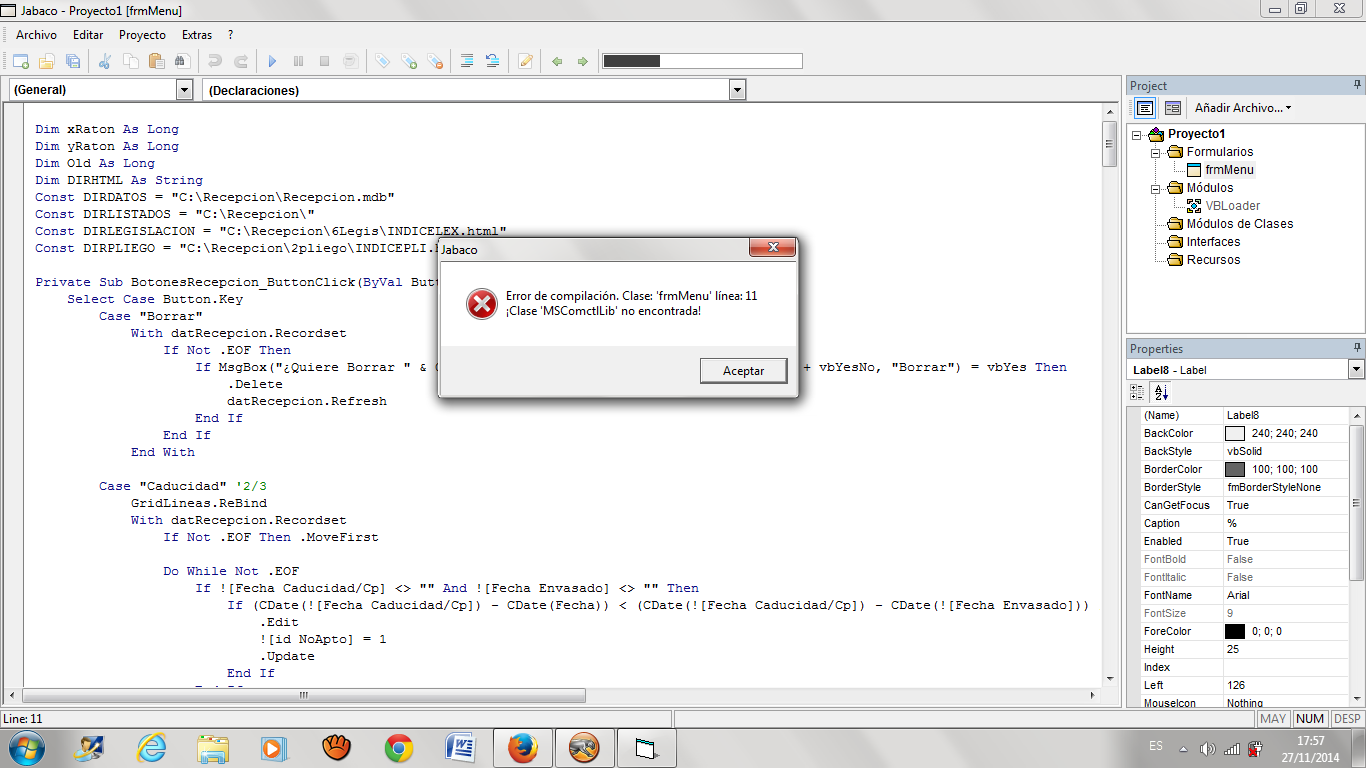Click the tag icon with red minus

(434, 61)
